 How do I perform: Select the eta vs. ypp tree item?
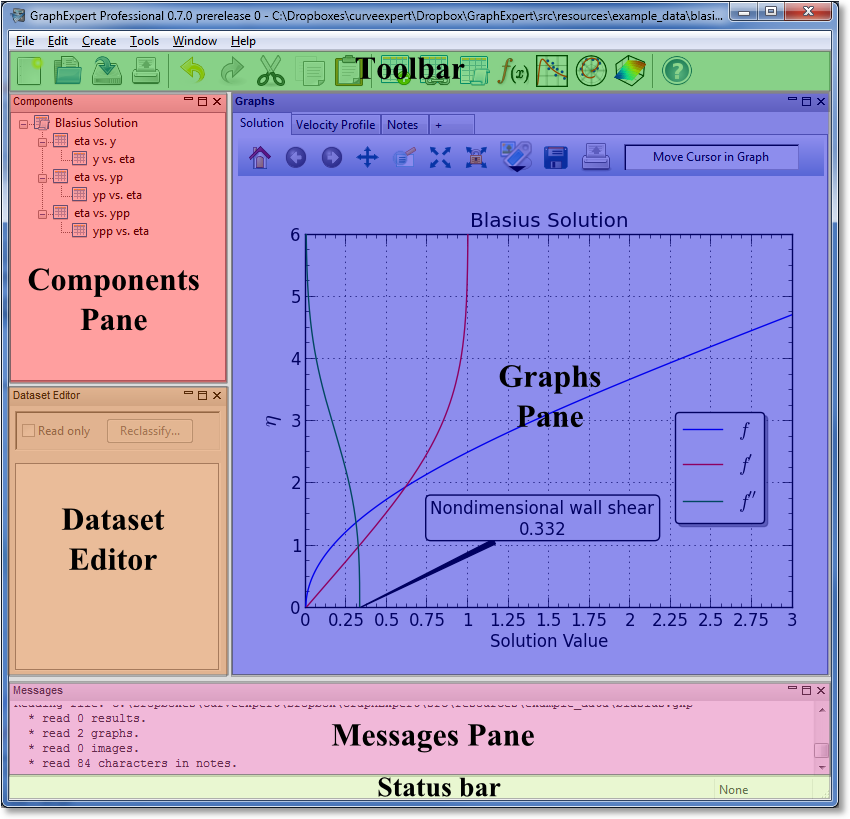click(102, 214)
